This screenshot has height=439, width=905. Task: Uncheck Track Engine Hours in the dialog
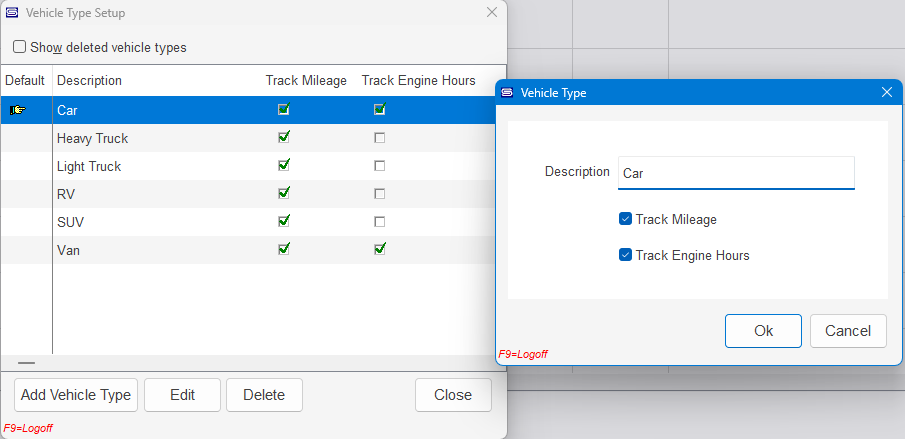coord(625,255)
